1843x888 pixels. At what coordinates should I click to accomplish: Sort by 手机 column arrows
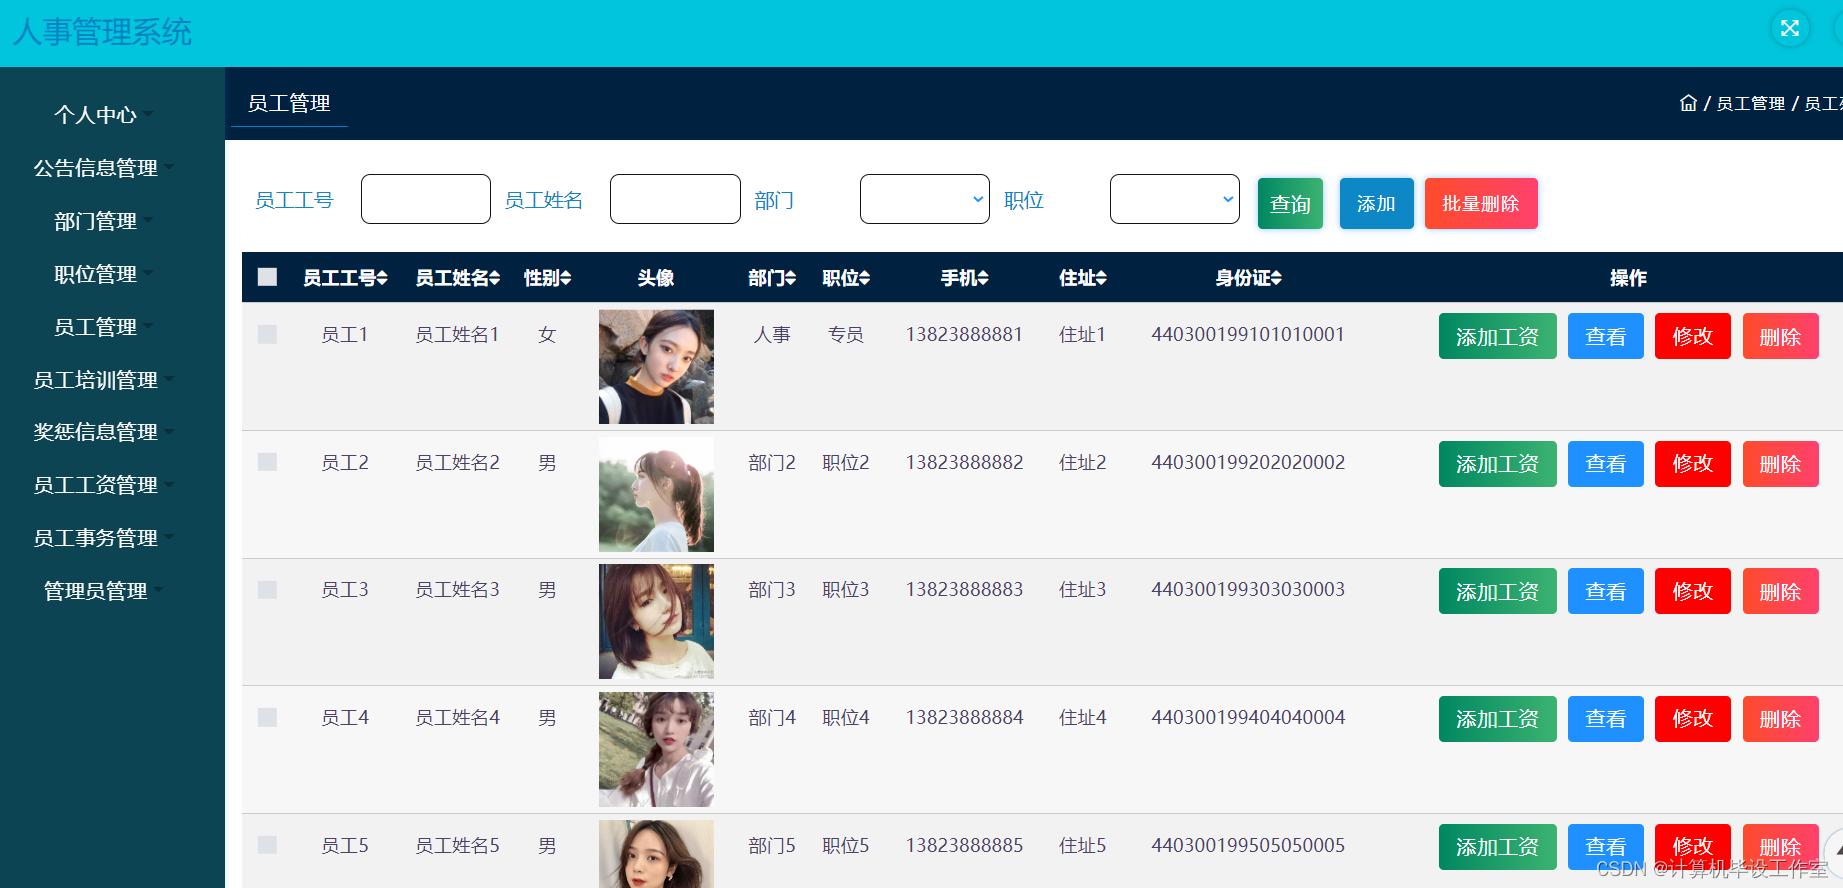coord(983,278)
